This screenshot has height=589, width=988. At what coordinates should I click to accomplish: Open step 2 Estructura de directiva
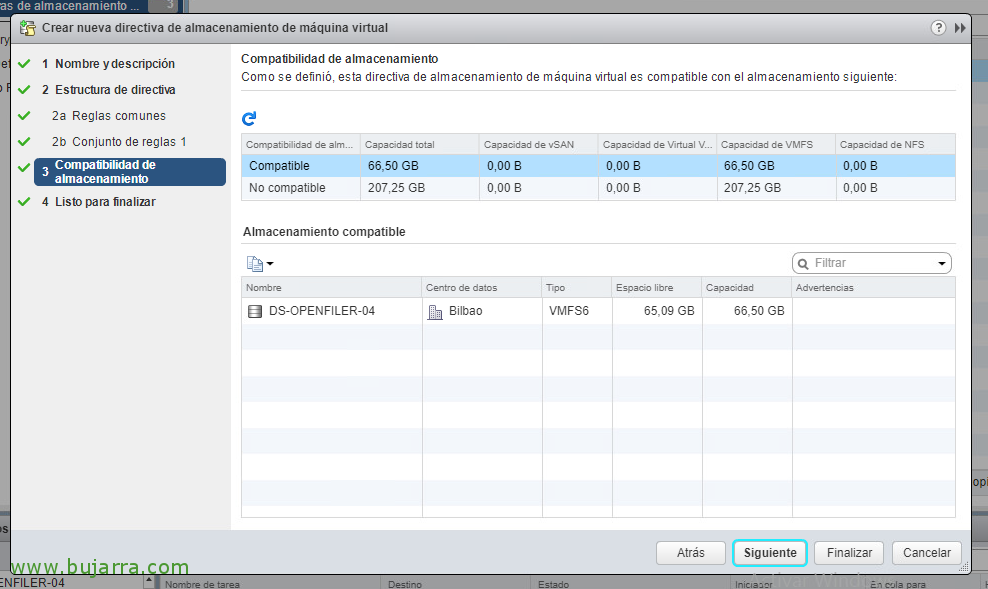(x=115, y=90)
